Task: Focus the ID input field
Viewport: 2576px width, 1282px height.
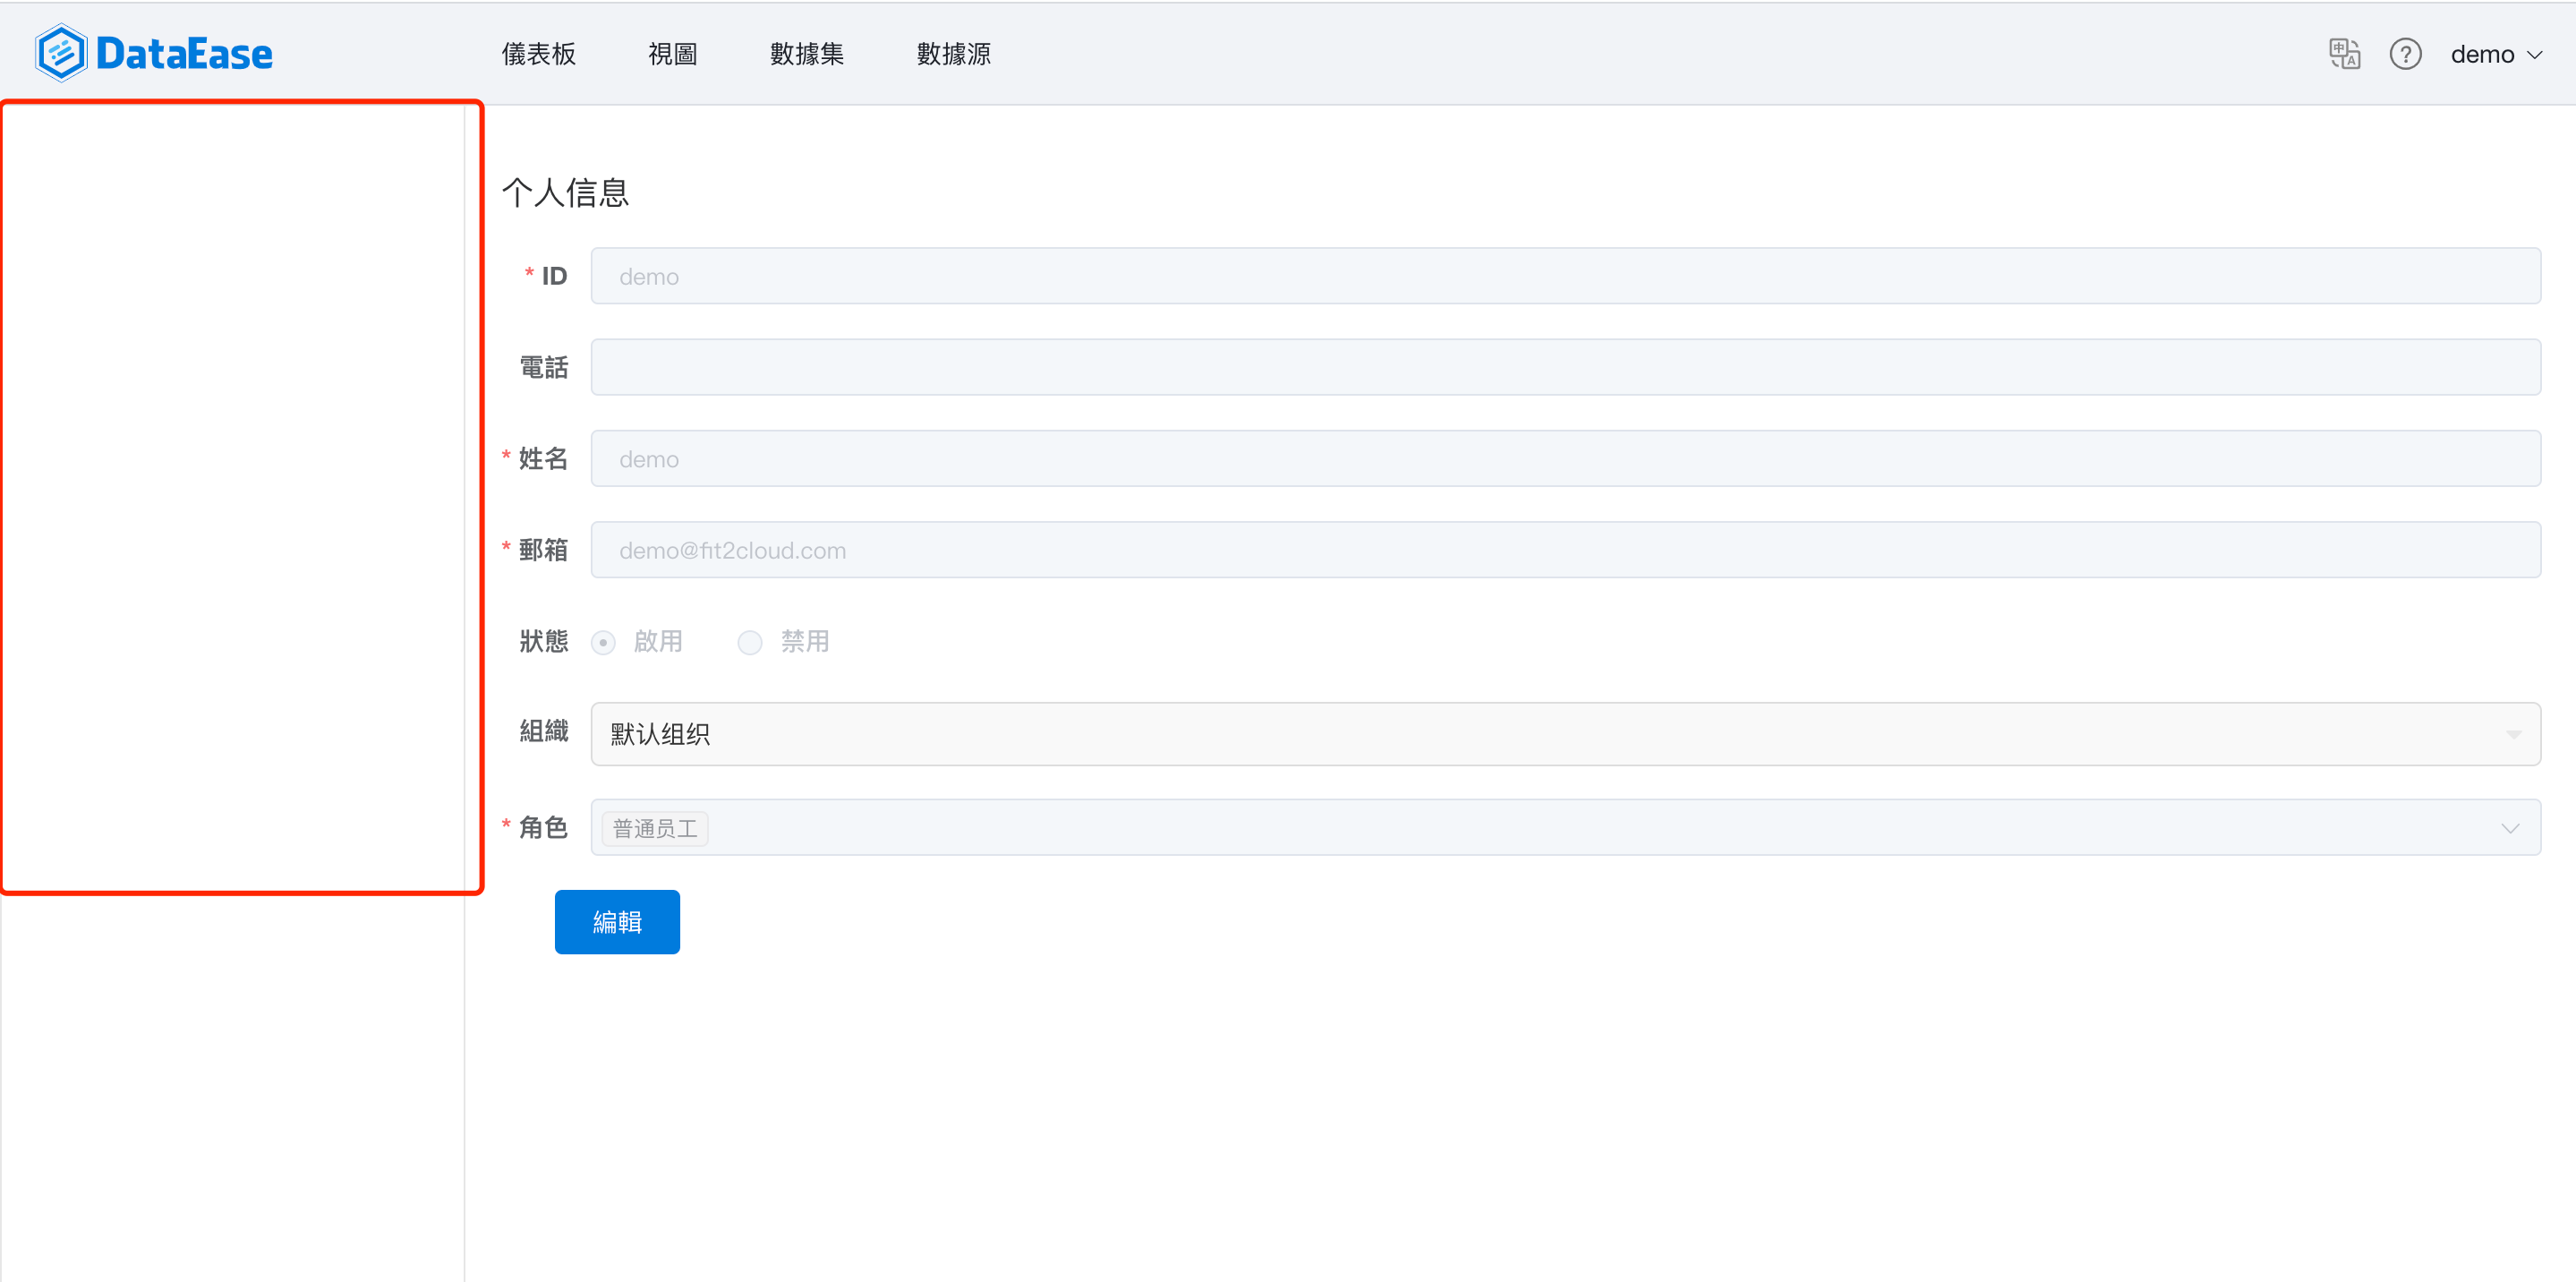Action: [1564, 276]
